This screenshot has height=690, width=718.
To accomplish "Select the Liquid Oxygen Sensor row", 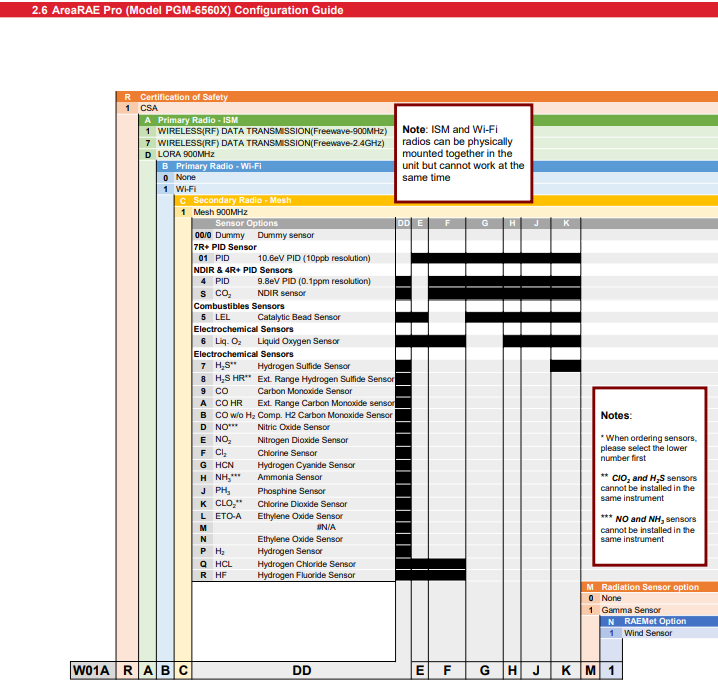I will coord(298,341).
